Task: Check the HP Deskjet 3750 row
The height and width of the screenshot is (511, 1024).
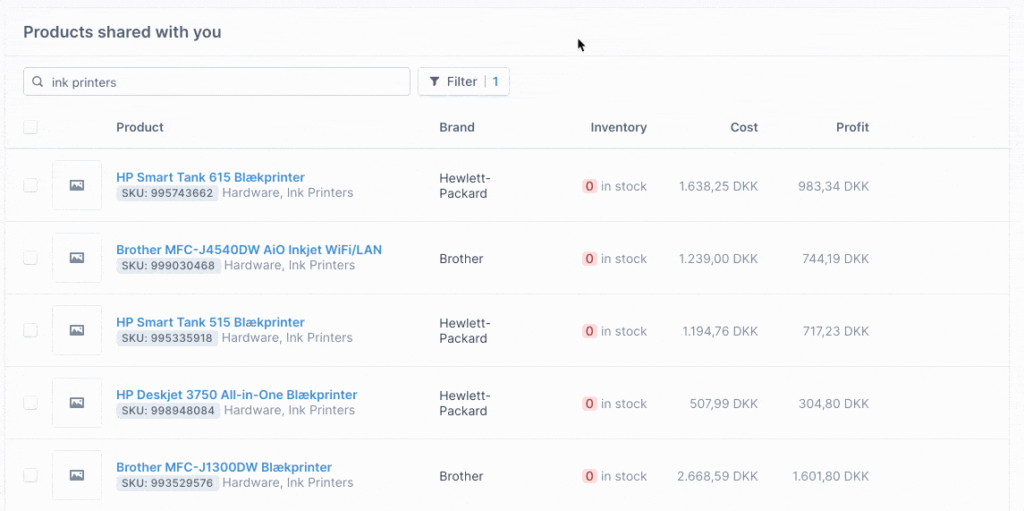Action: (31, 403)
